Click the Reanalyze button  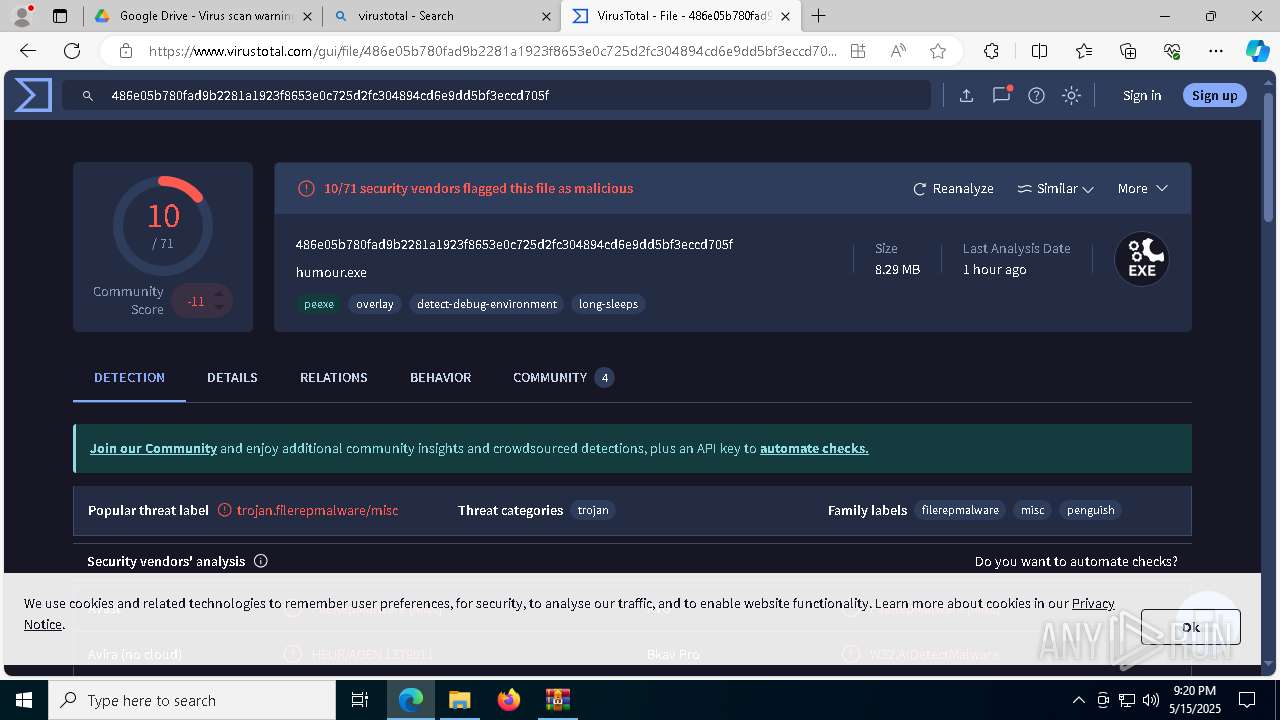(953, 188)
